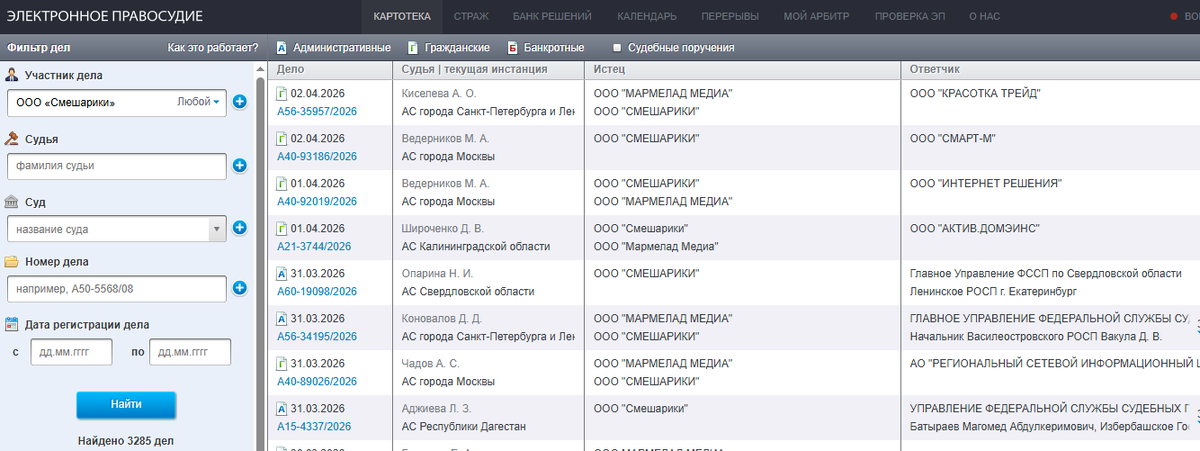Switch to МОЙ АРБИТР tab

click(x=816, y=17)
